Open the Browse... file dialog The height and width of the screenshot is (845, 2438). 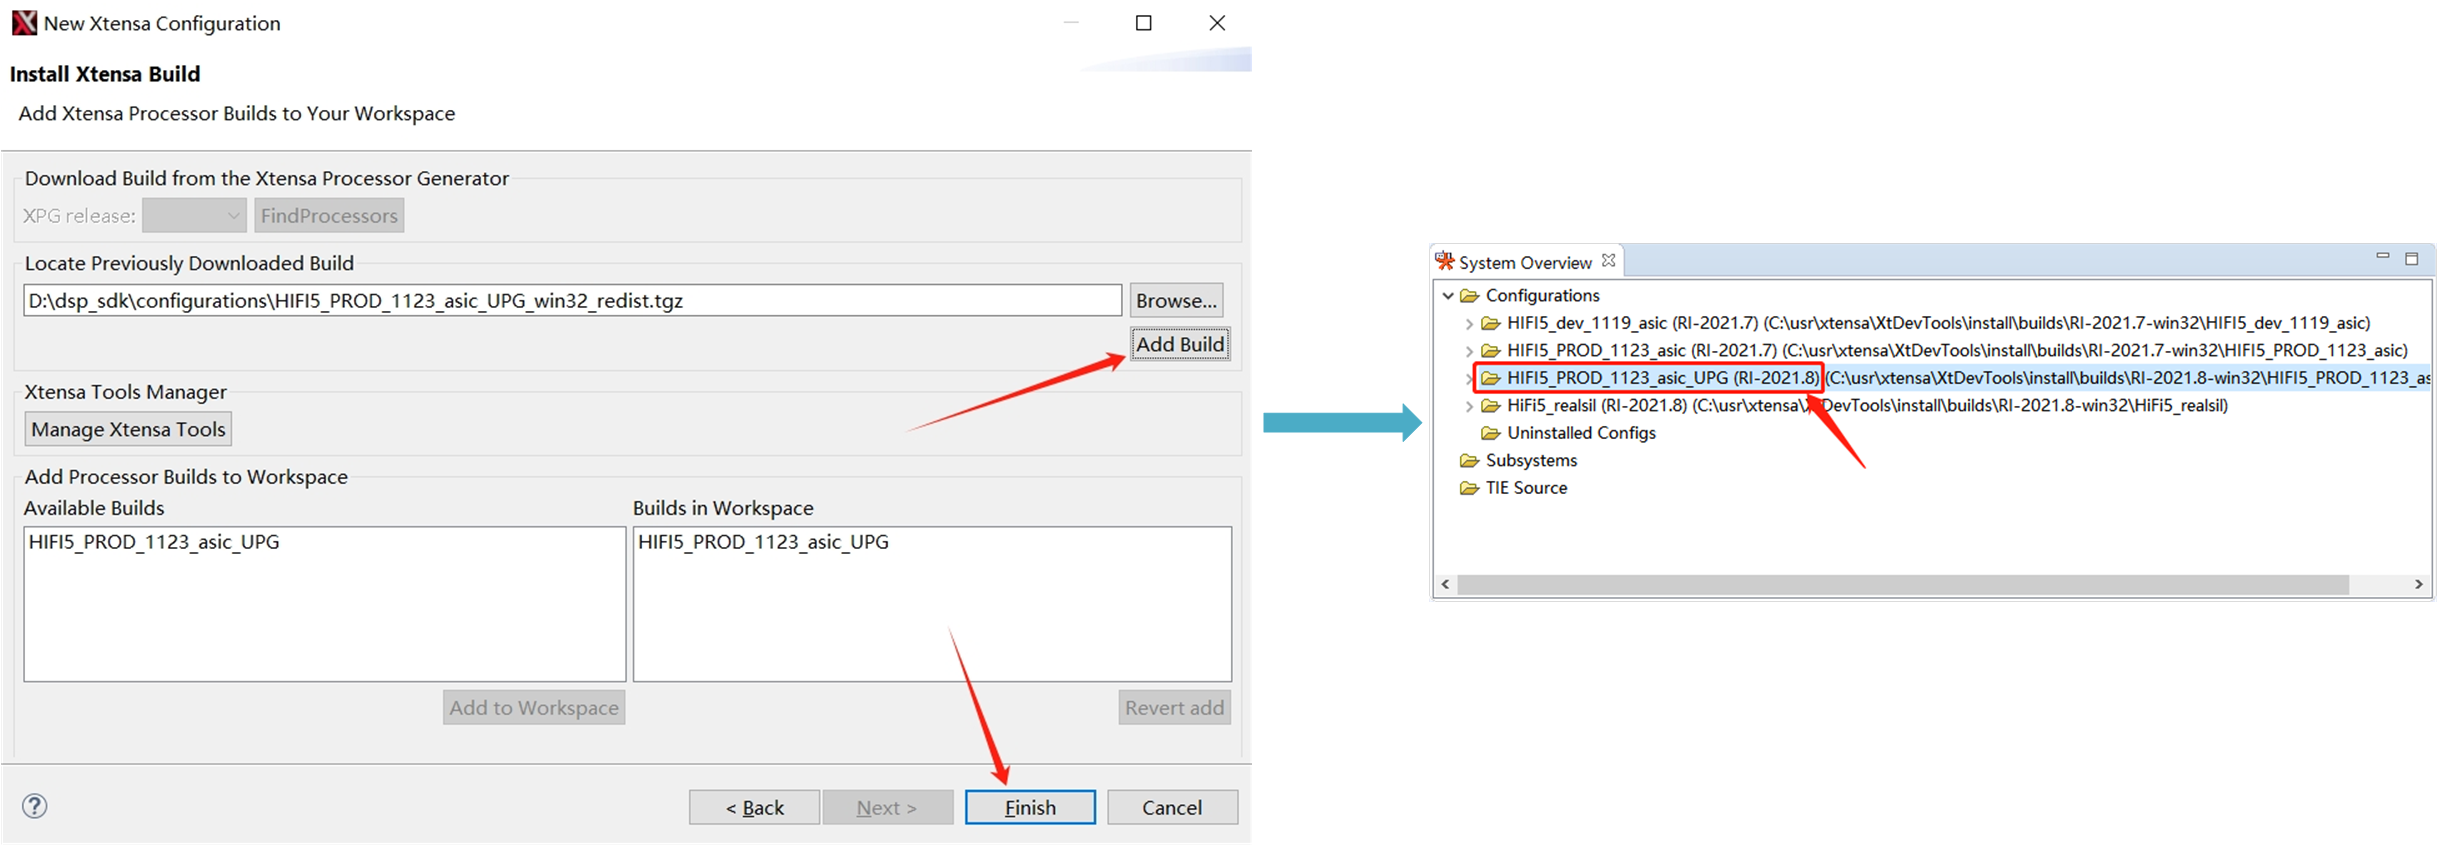click(x=1176, y=300)
